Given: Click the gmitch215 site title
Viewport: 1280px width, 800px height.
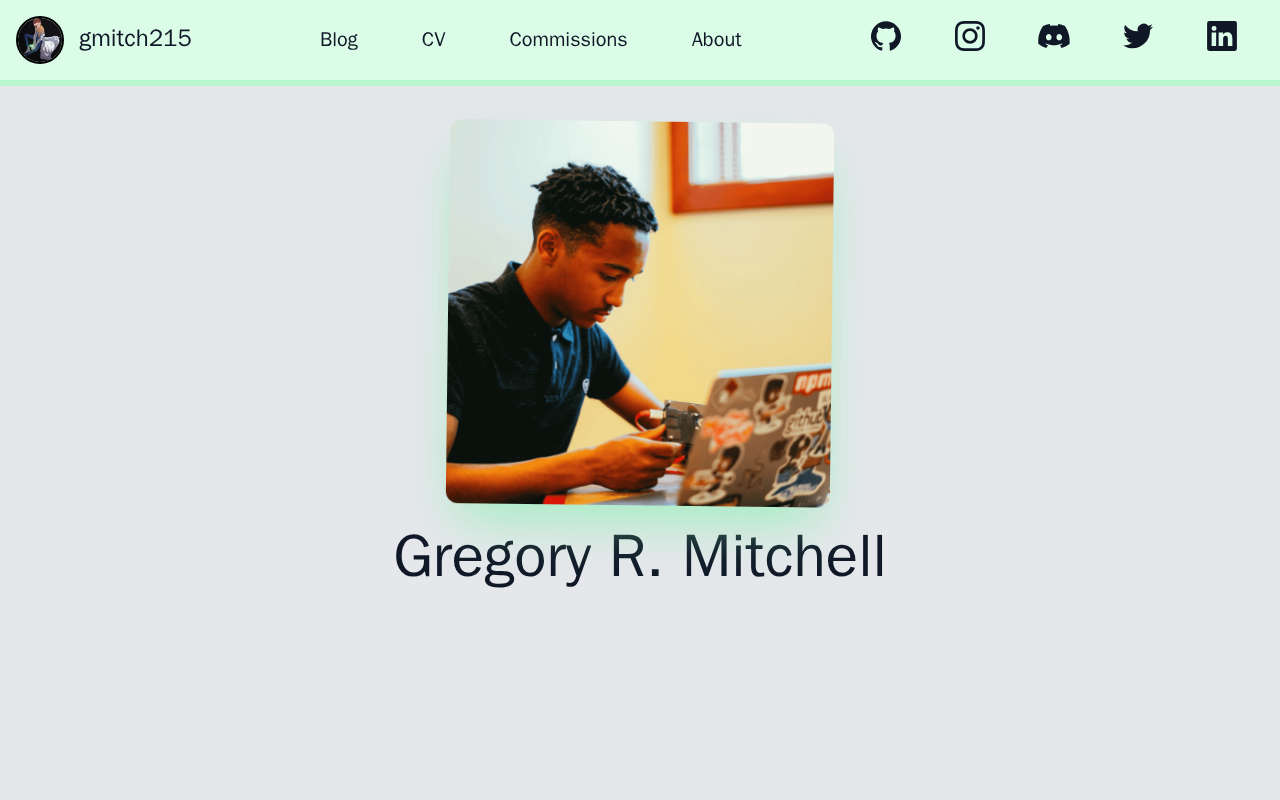Looking at the screenshot, I should pos(135,39).
